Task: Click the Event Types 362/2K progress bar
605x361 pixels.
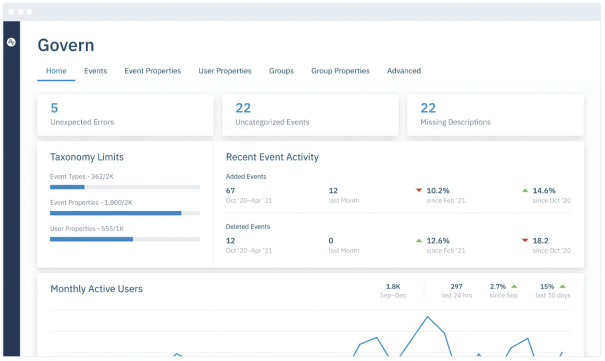Action: (x=125, y=187)
